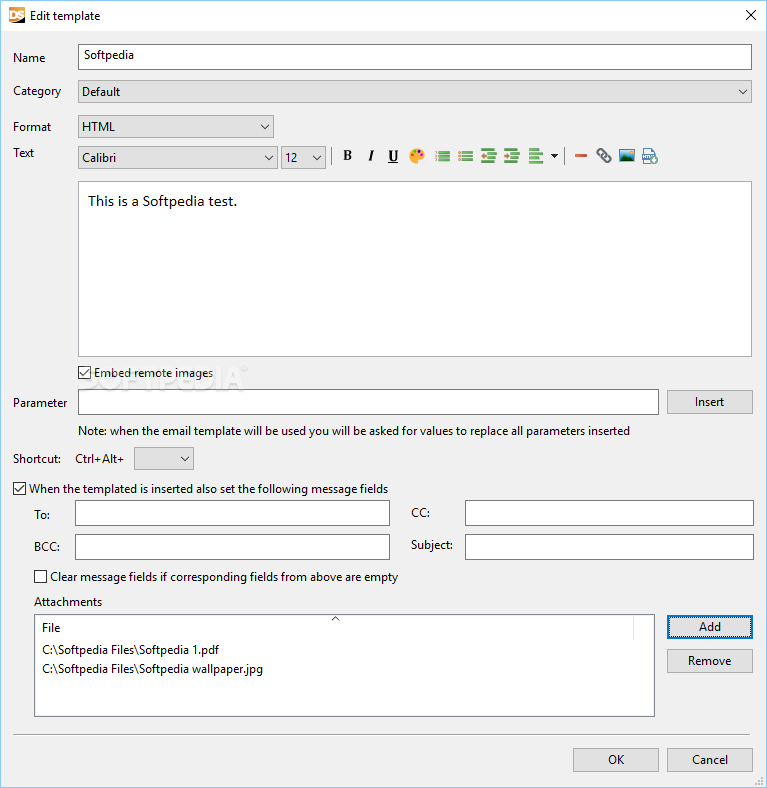Click the Insert parameter button
767x788 pixels.
tap(710, 402)
